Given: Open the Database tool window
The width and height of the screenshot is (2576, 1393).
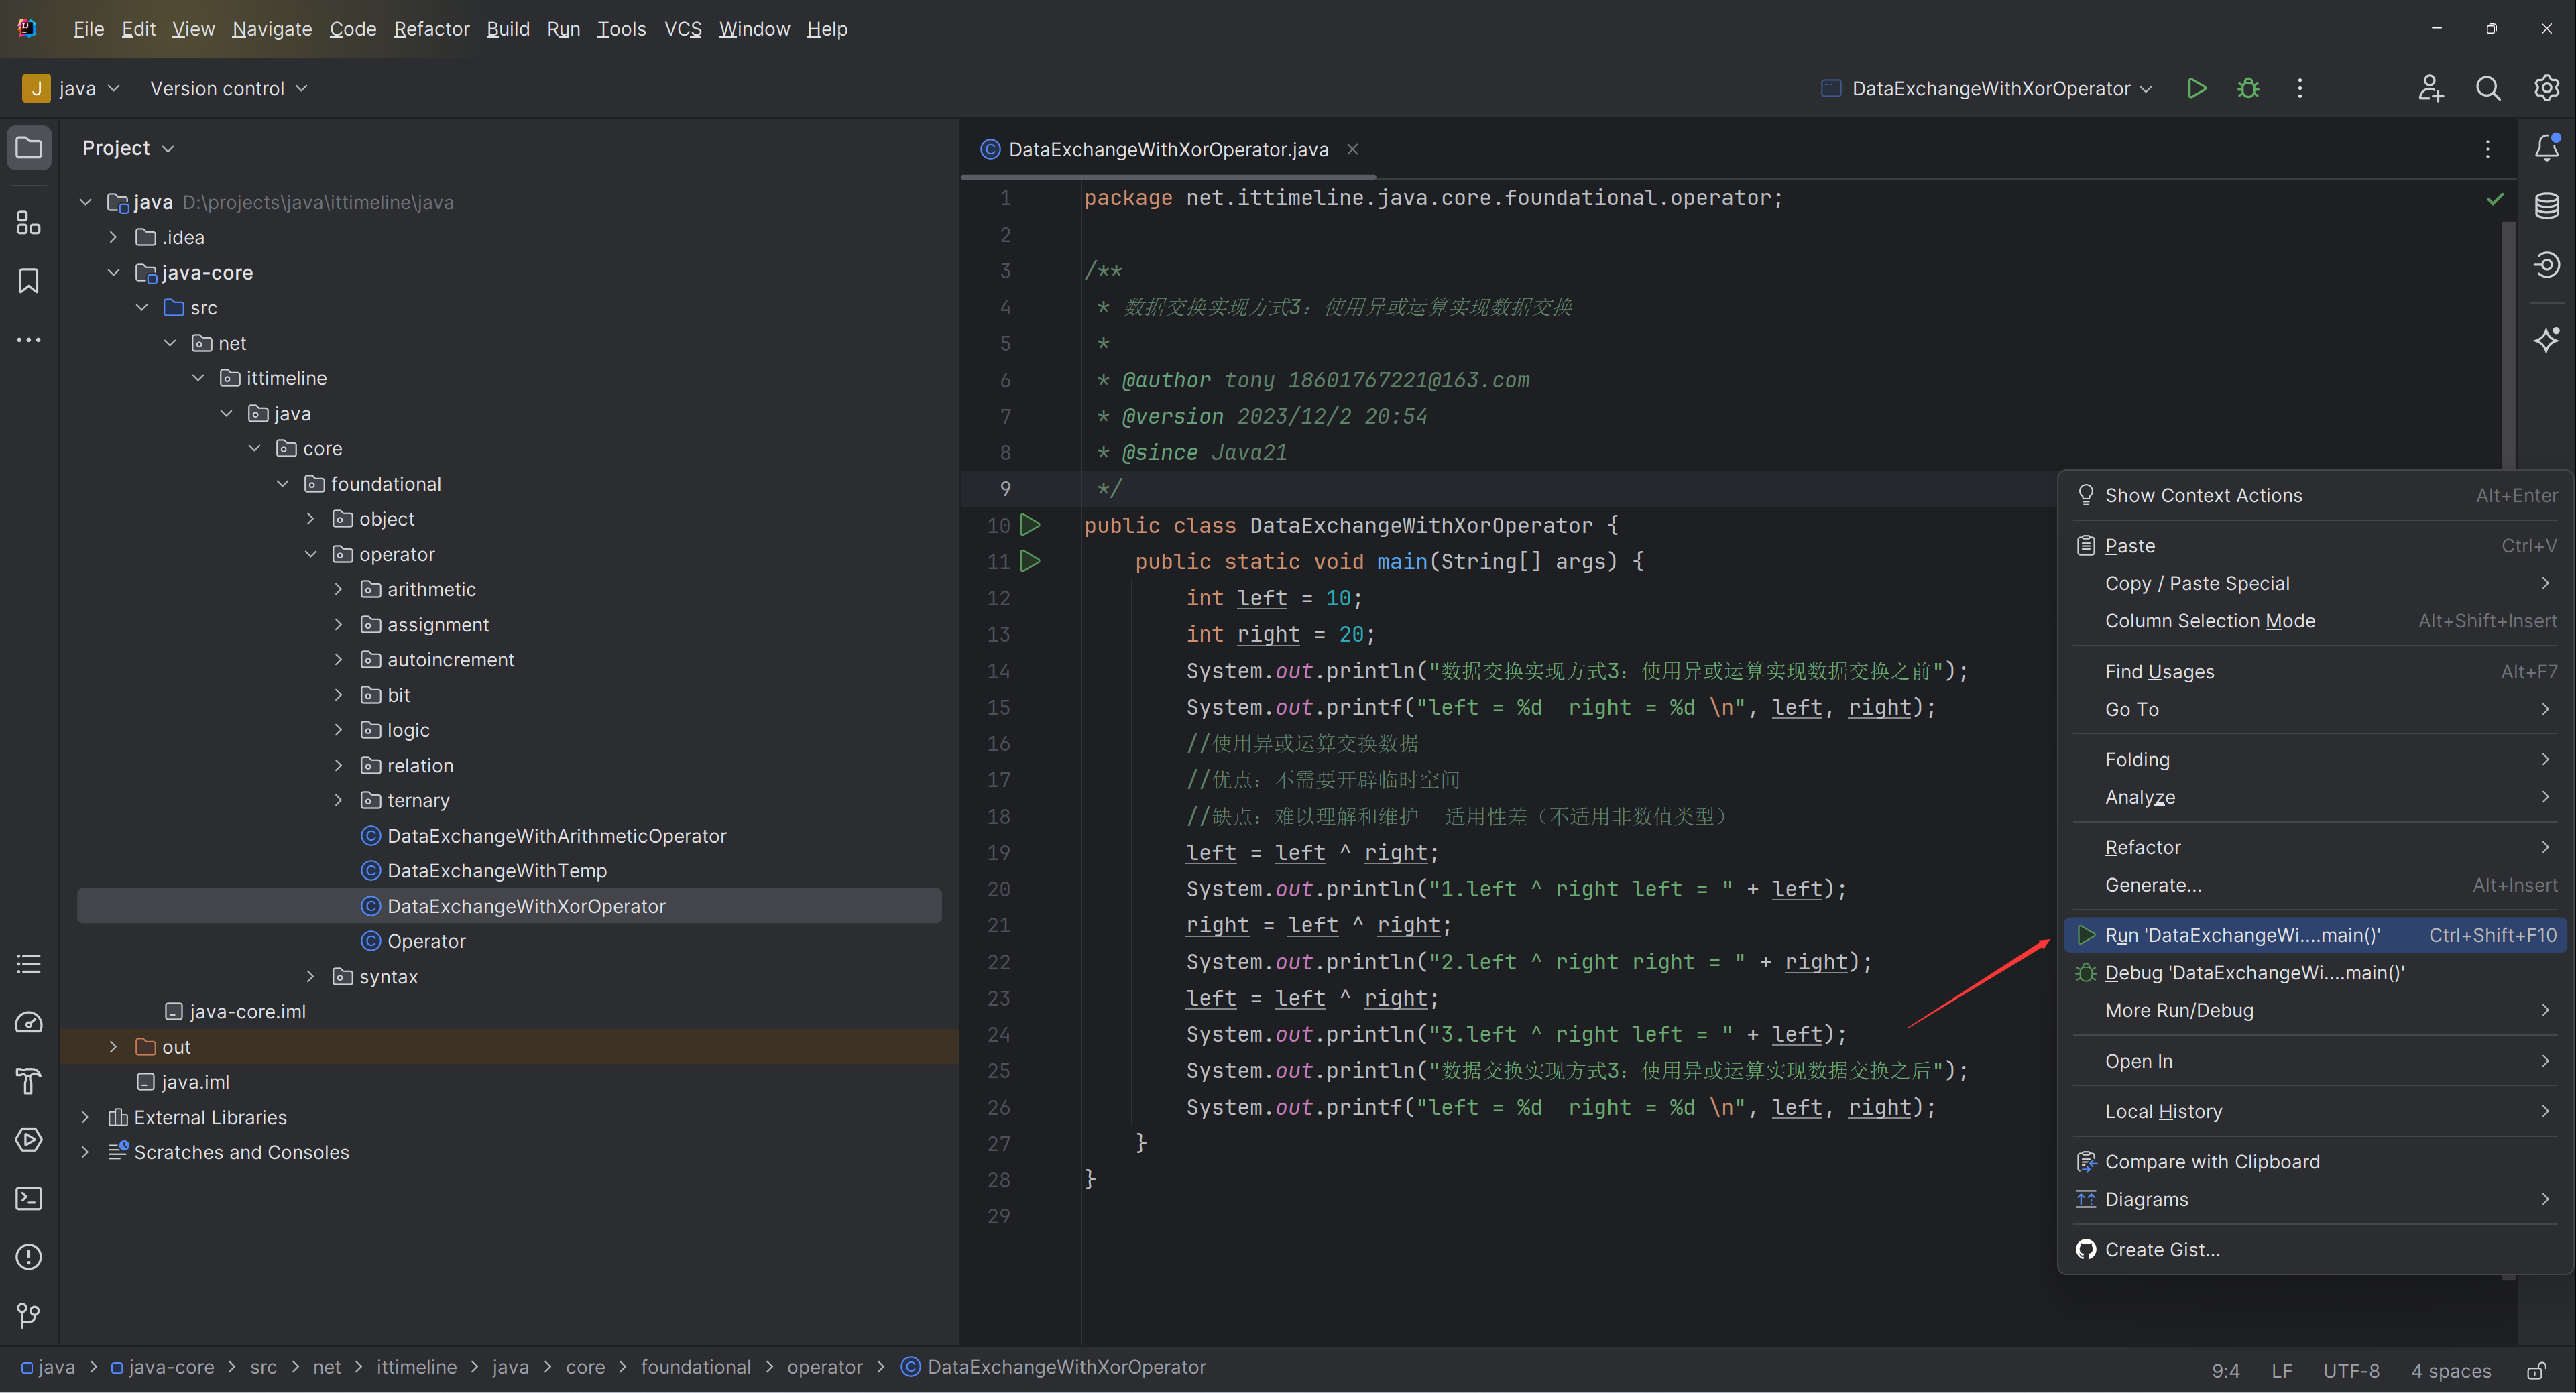Looking at the screenshot, I should click(x=2547, y=206).
